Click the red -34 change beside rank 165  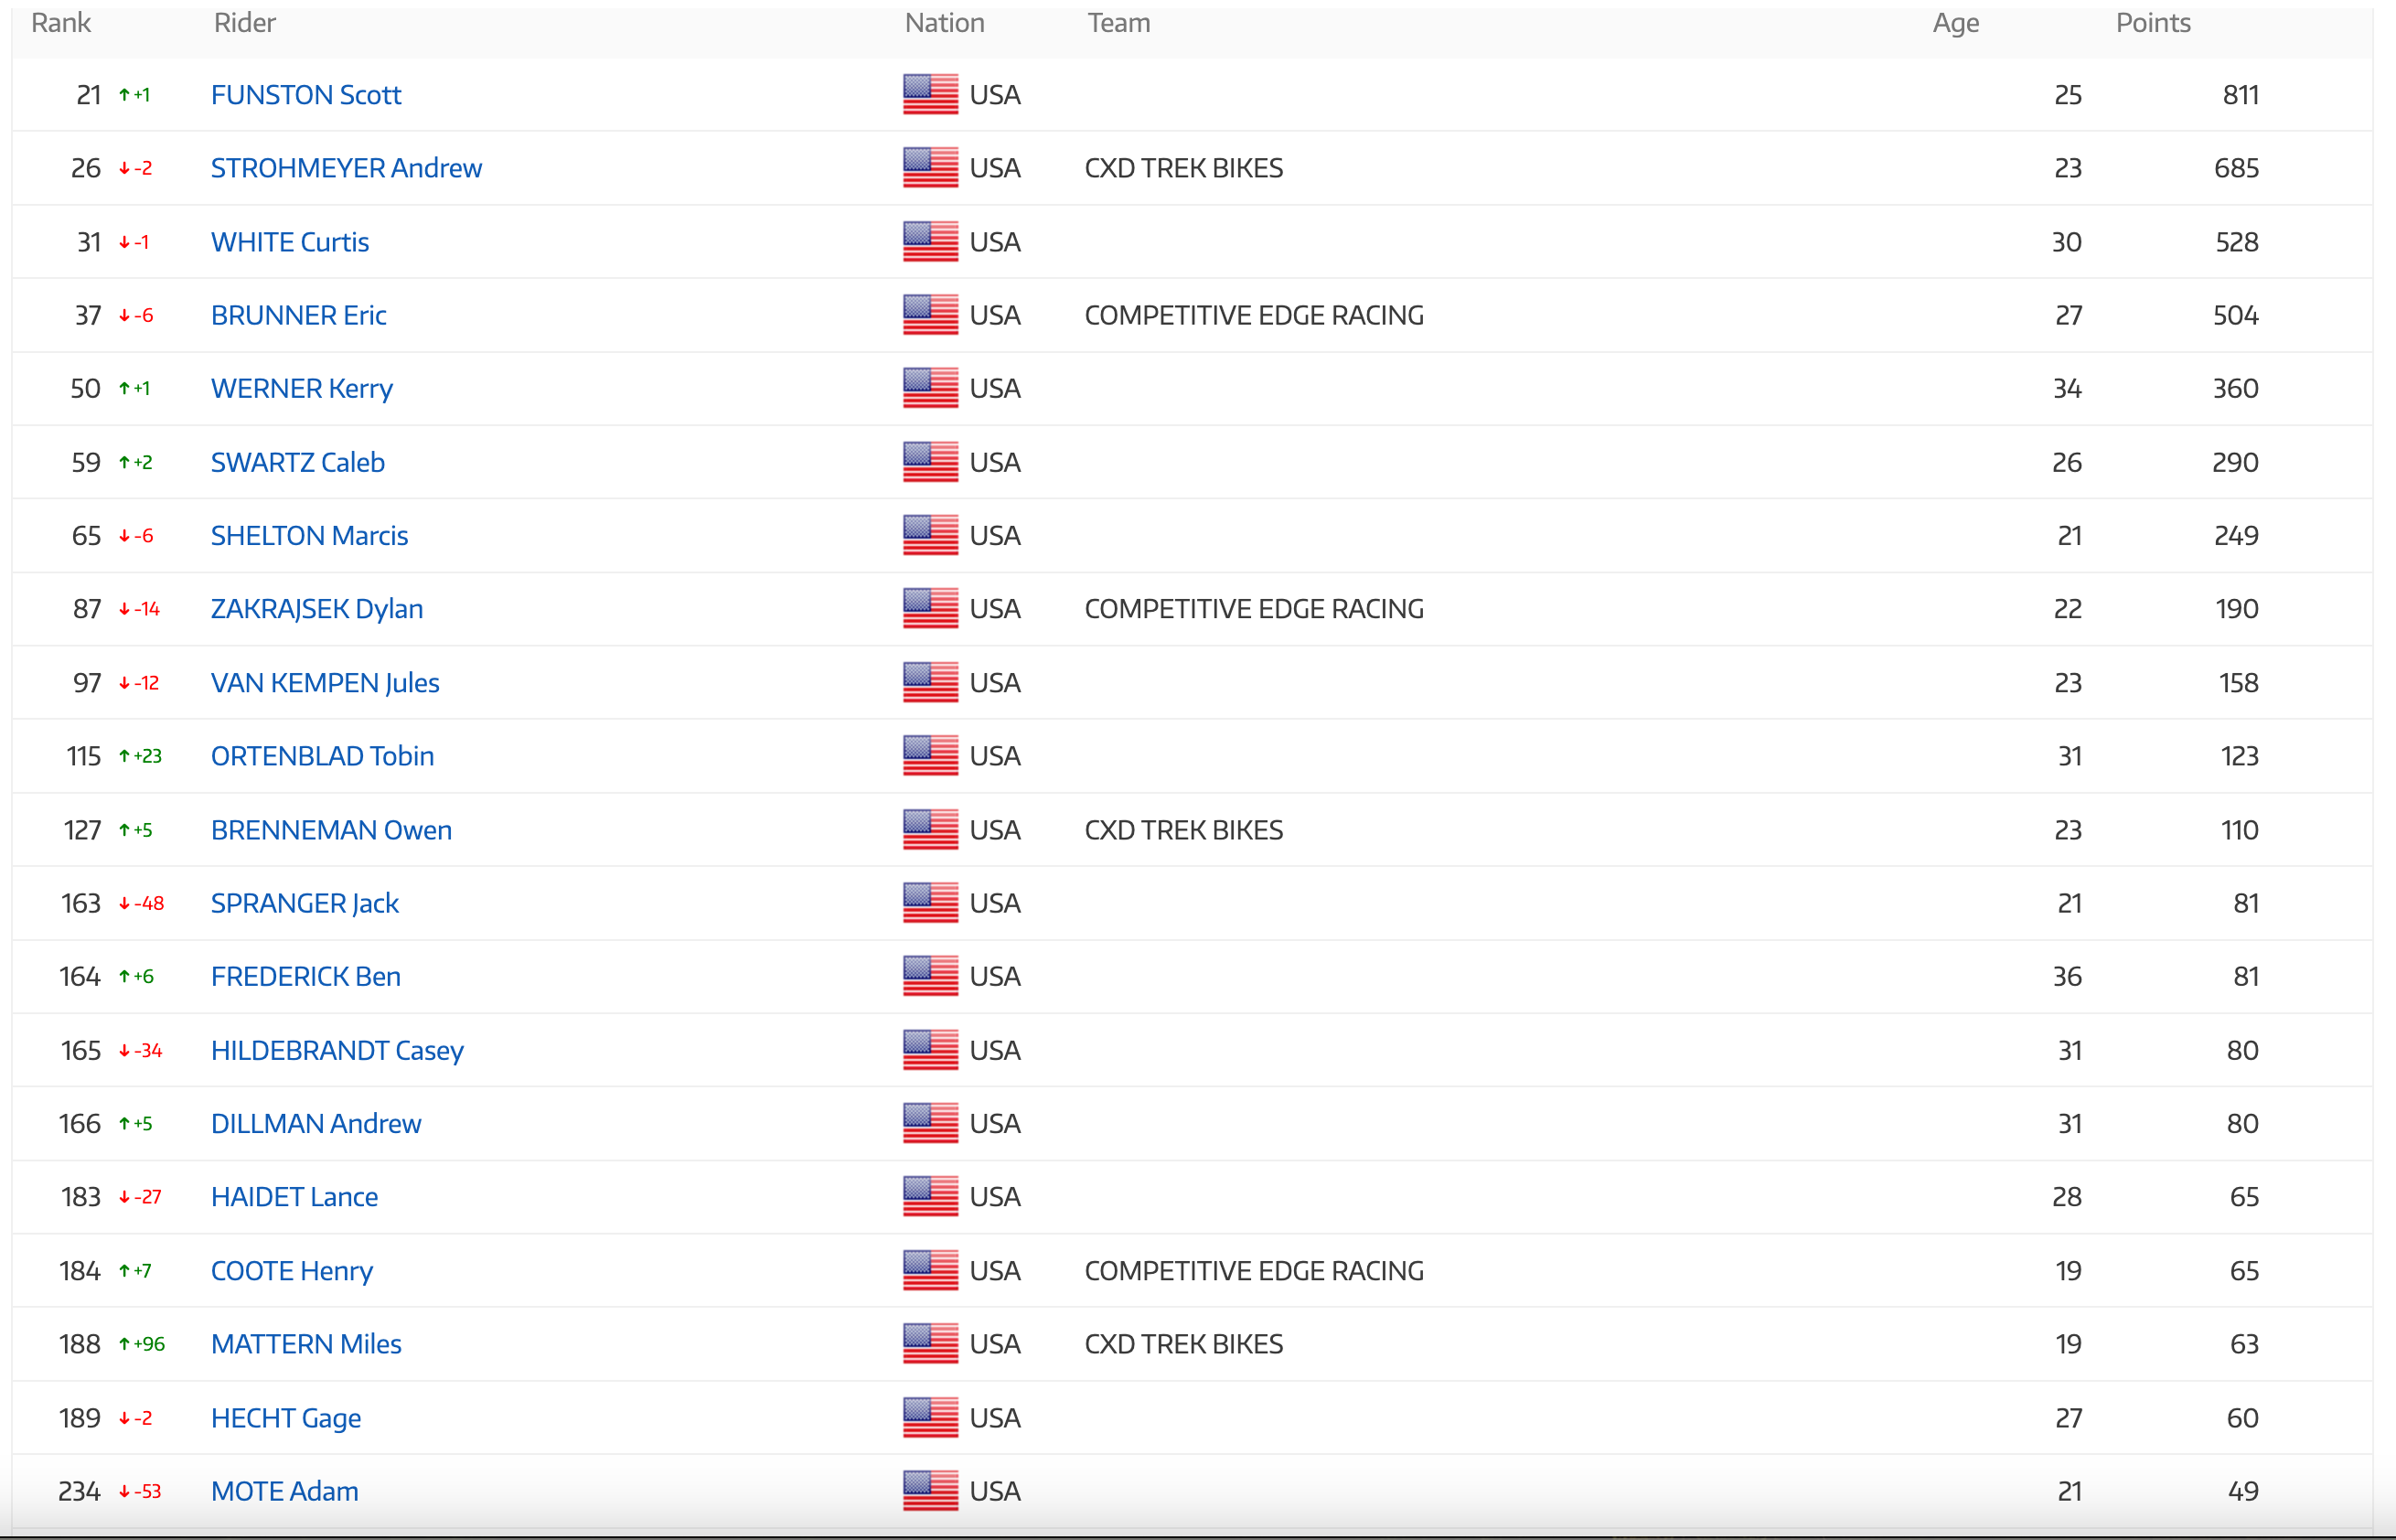pos(140,1050)
